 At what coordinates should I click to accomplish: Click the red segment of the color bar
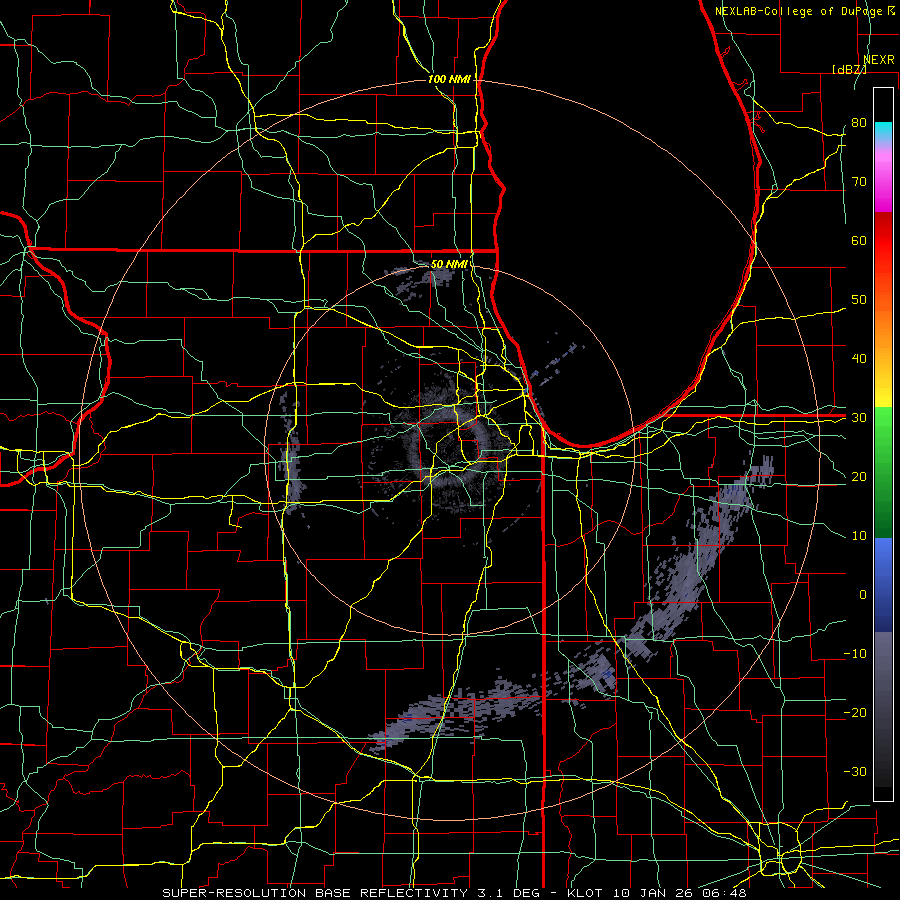(x=883, y=241)
